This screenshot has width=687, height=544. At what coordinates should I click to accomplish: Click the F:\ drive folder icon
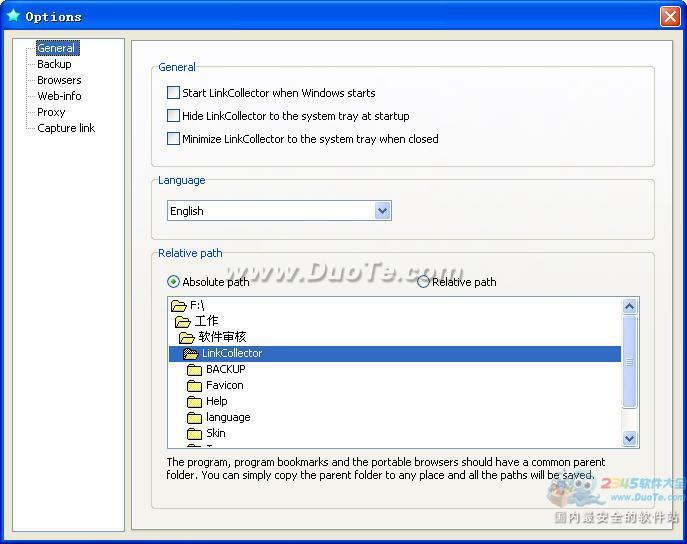[x=179, y=305]
